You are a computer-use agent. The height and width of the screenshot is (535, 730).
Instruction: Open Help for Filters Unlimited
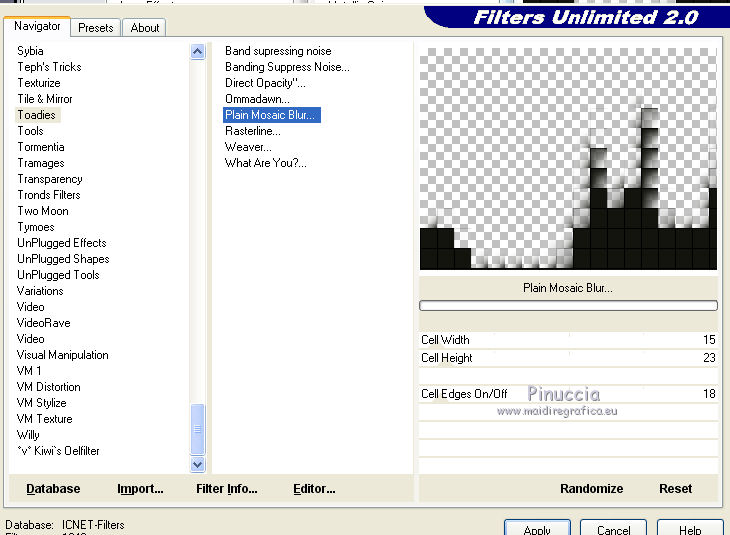coord(690,528)
